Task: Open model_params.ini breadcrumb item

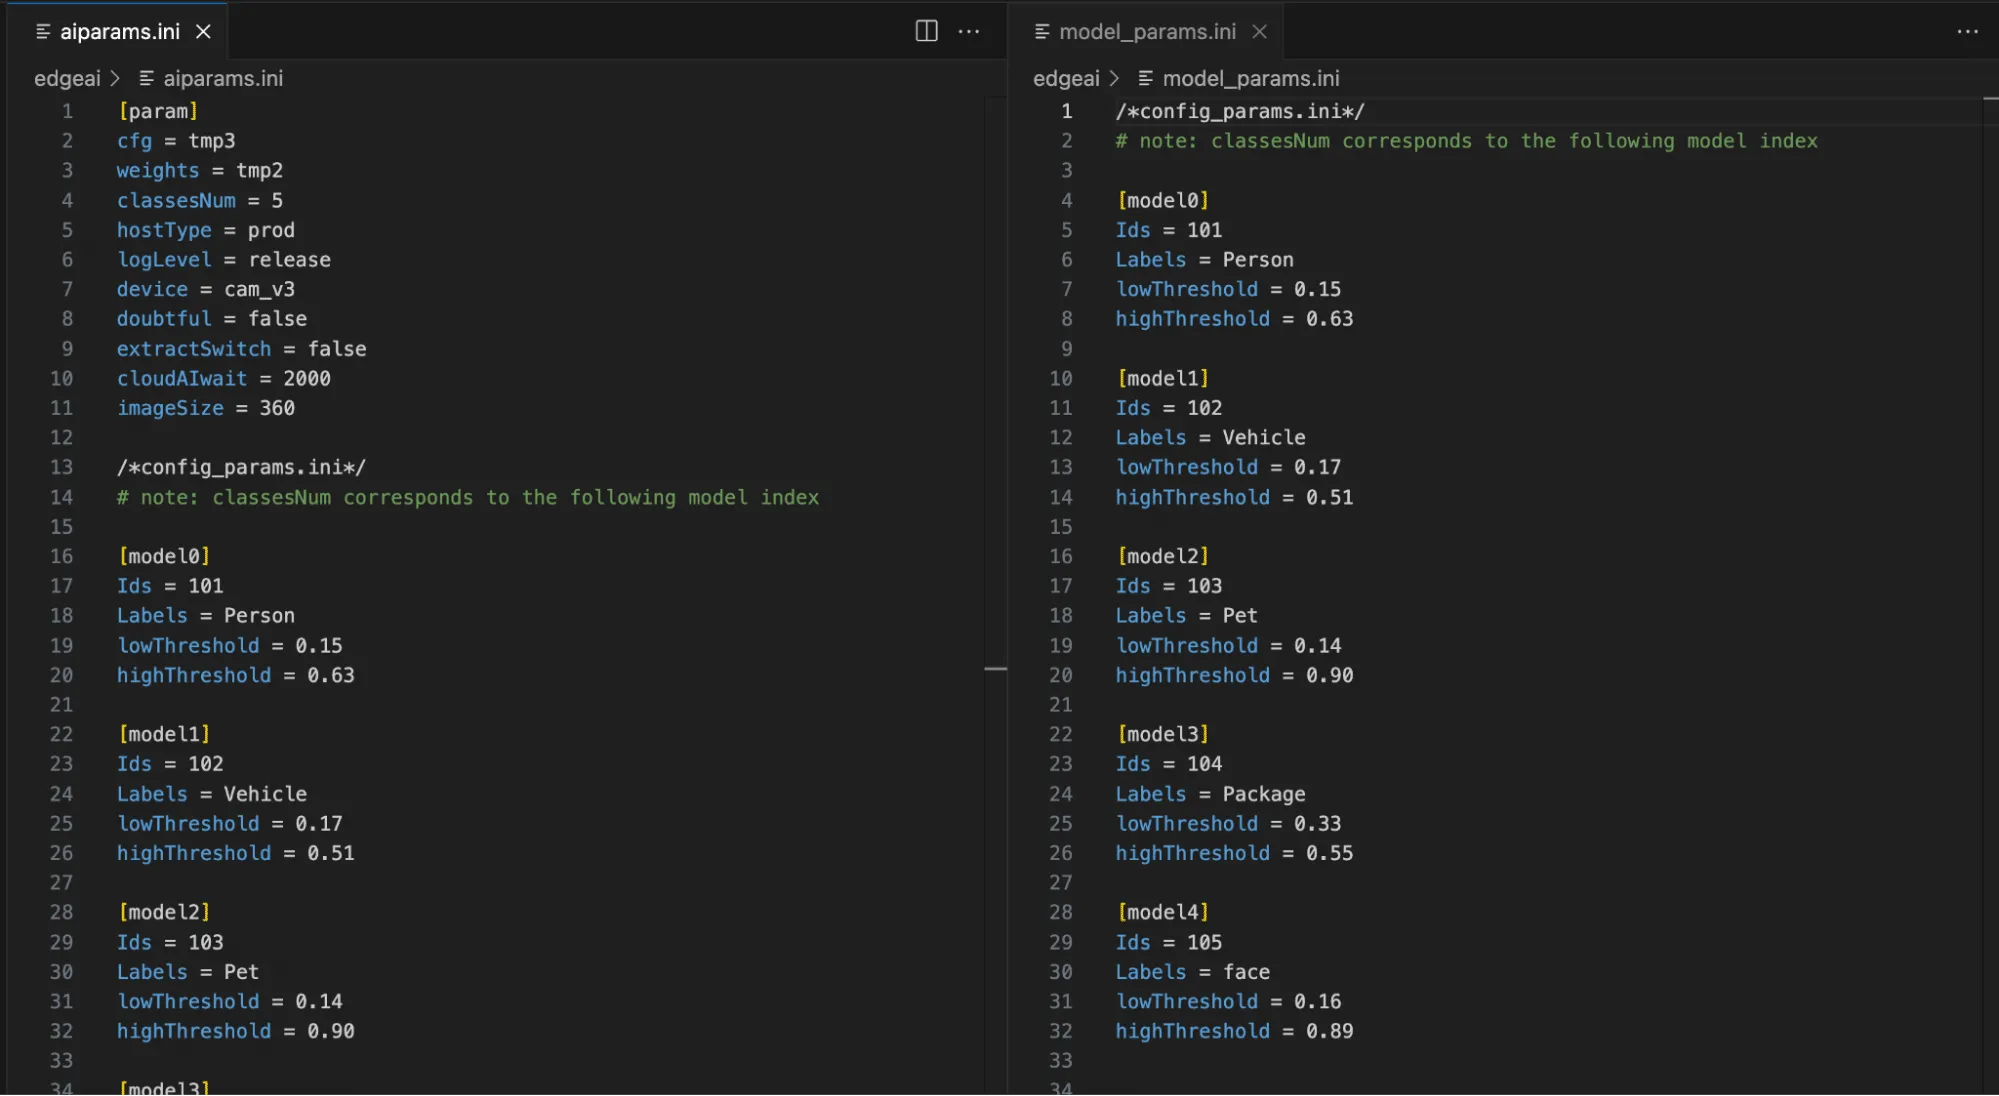Action: point(1250,78)
